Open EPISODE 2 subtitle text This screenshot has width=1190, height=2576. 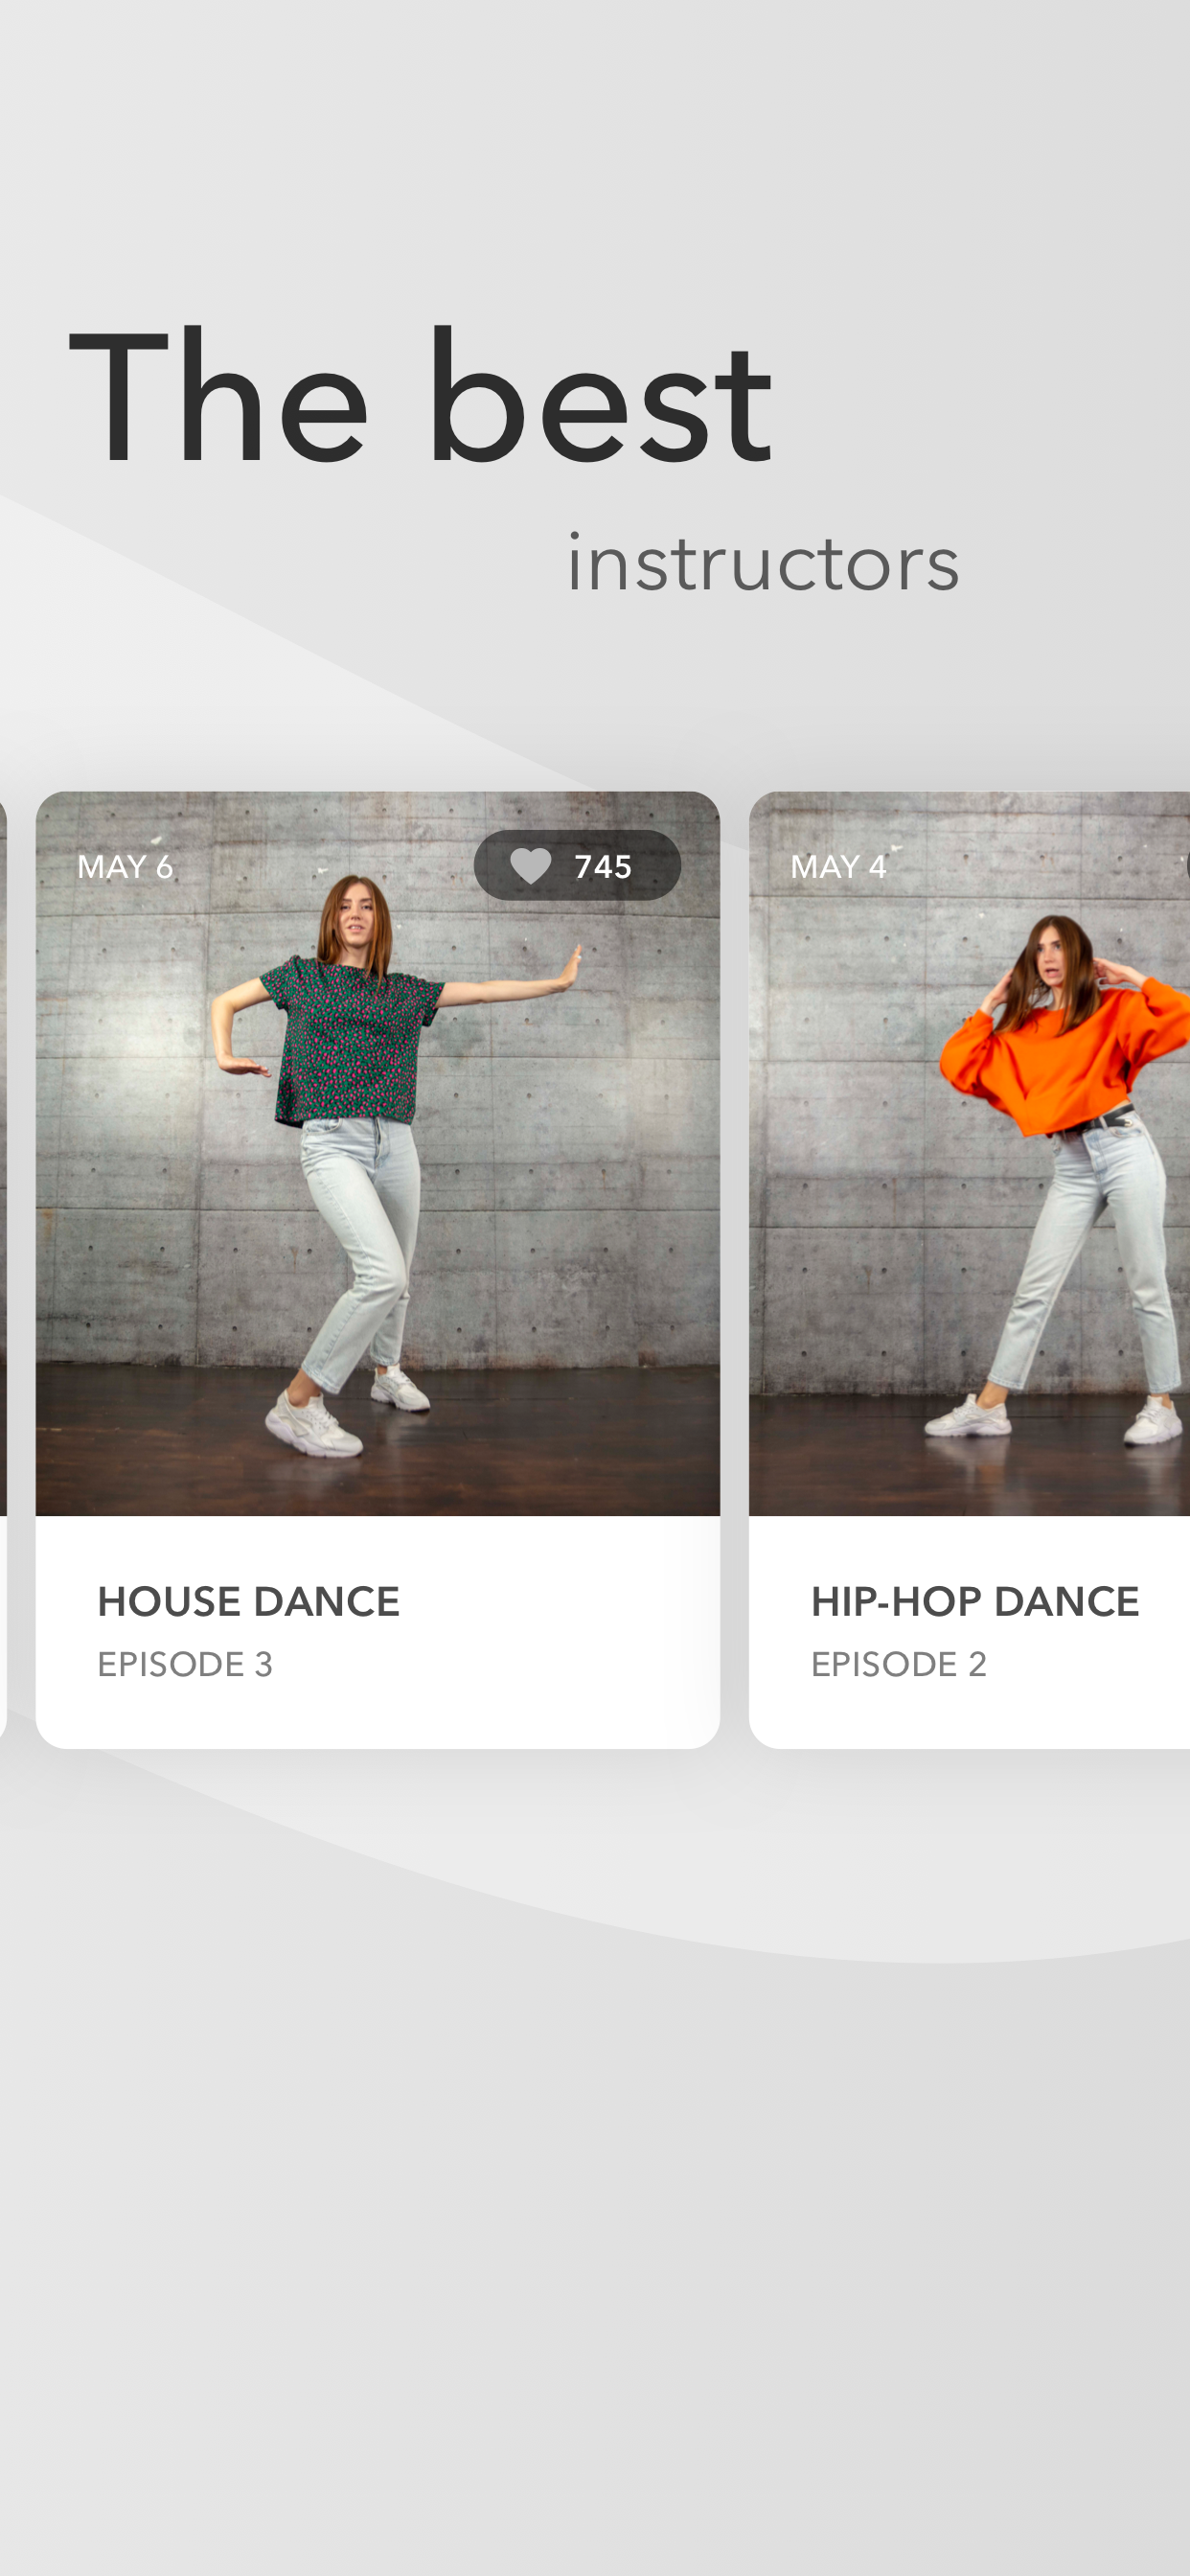click(899, 1664)
